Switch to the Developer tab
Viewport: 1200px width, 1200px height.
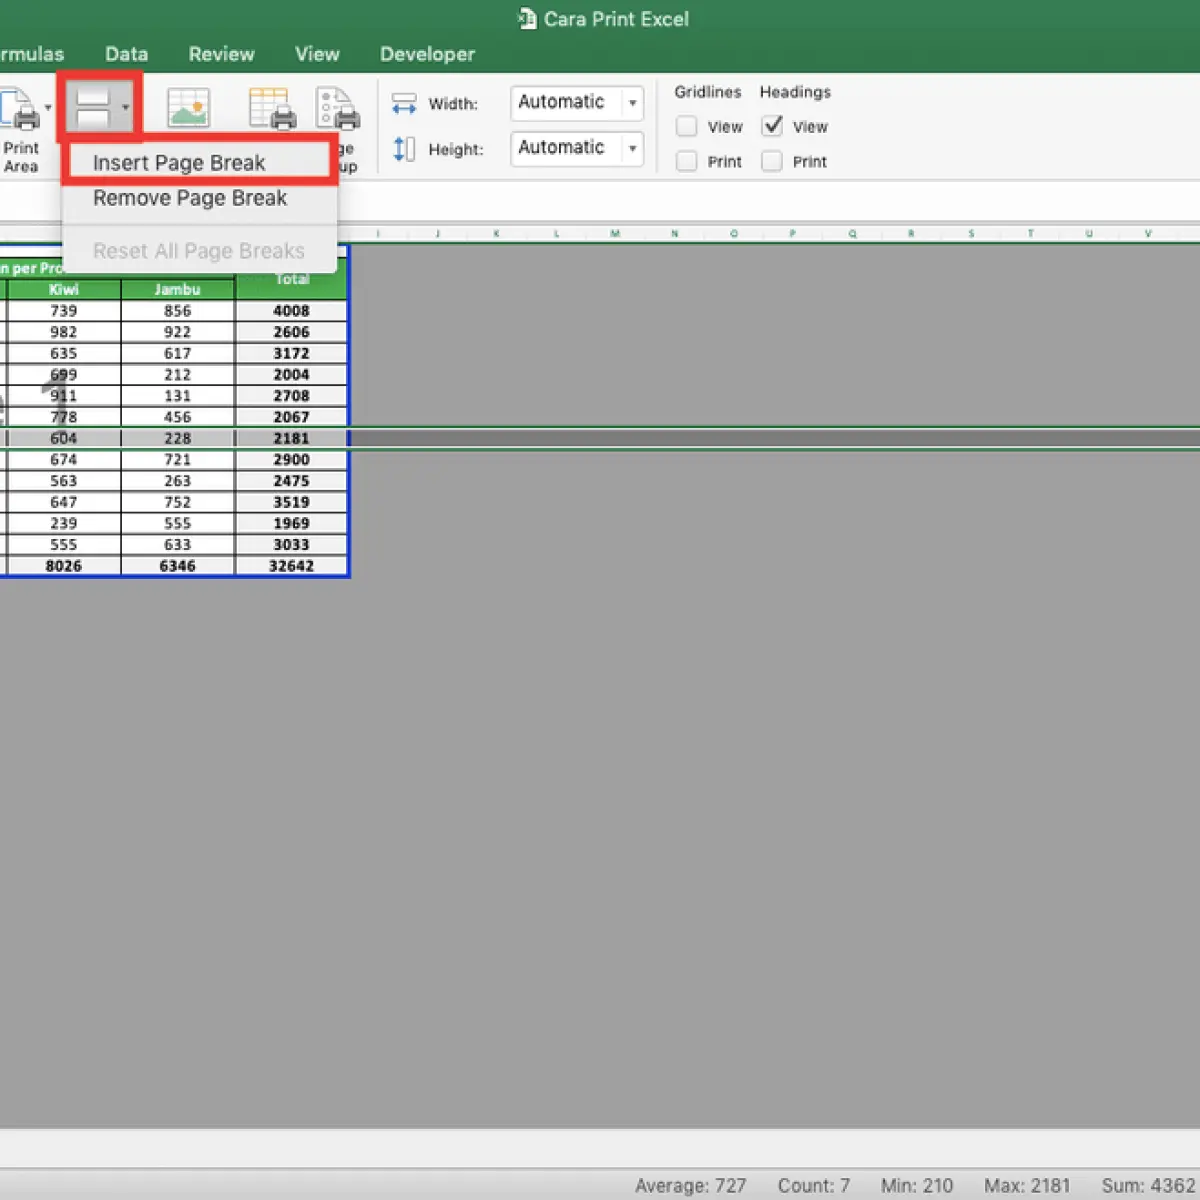click(427, 54)
